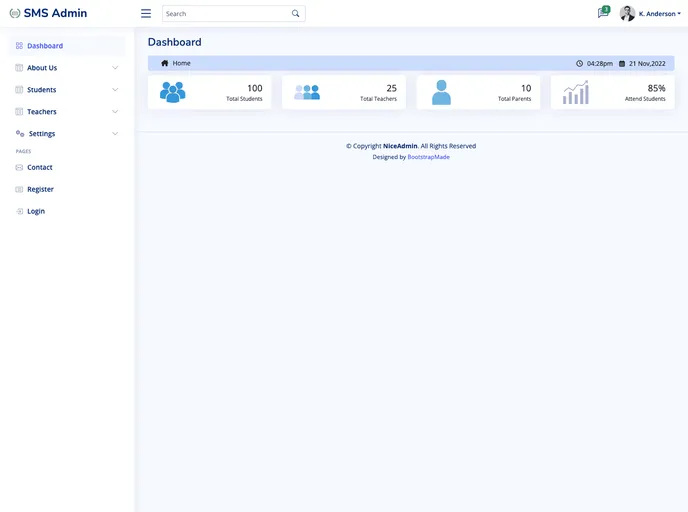Screen dimensions: 688x512
Task: Toggle the sidebar with the hamburger icon
Action: point(146,14)
